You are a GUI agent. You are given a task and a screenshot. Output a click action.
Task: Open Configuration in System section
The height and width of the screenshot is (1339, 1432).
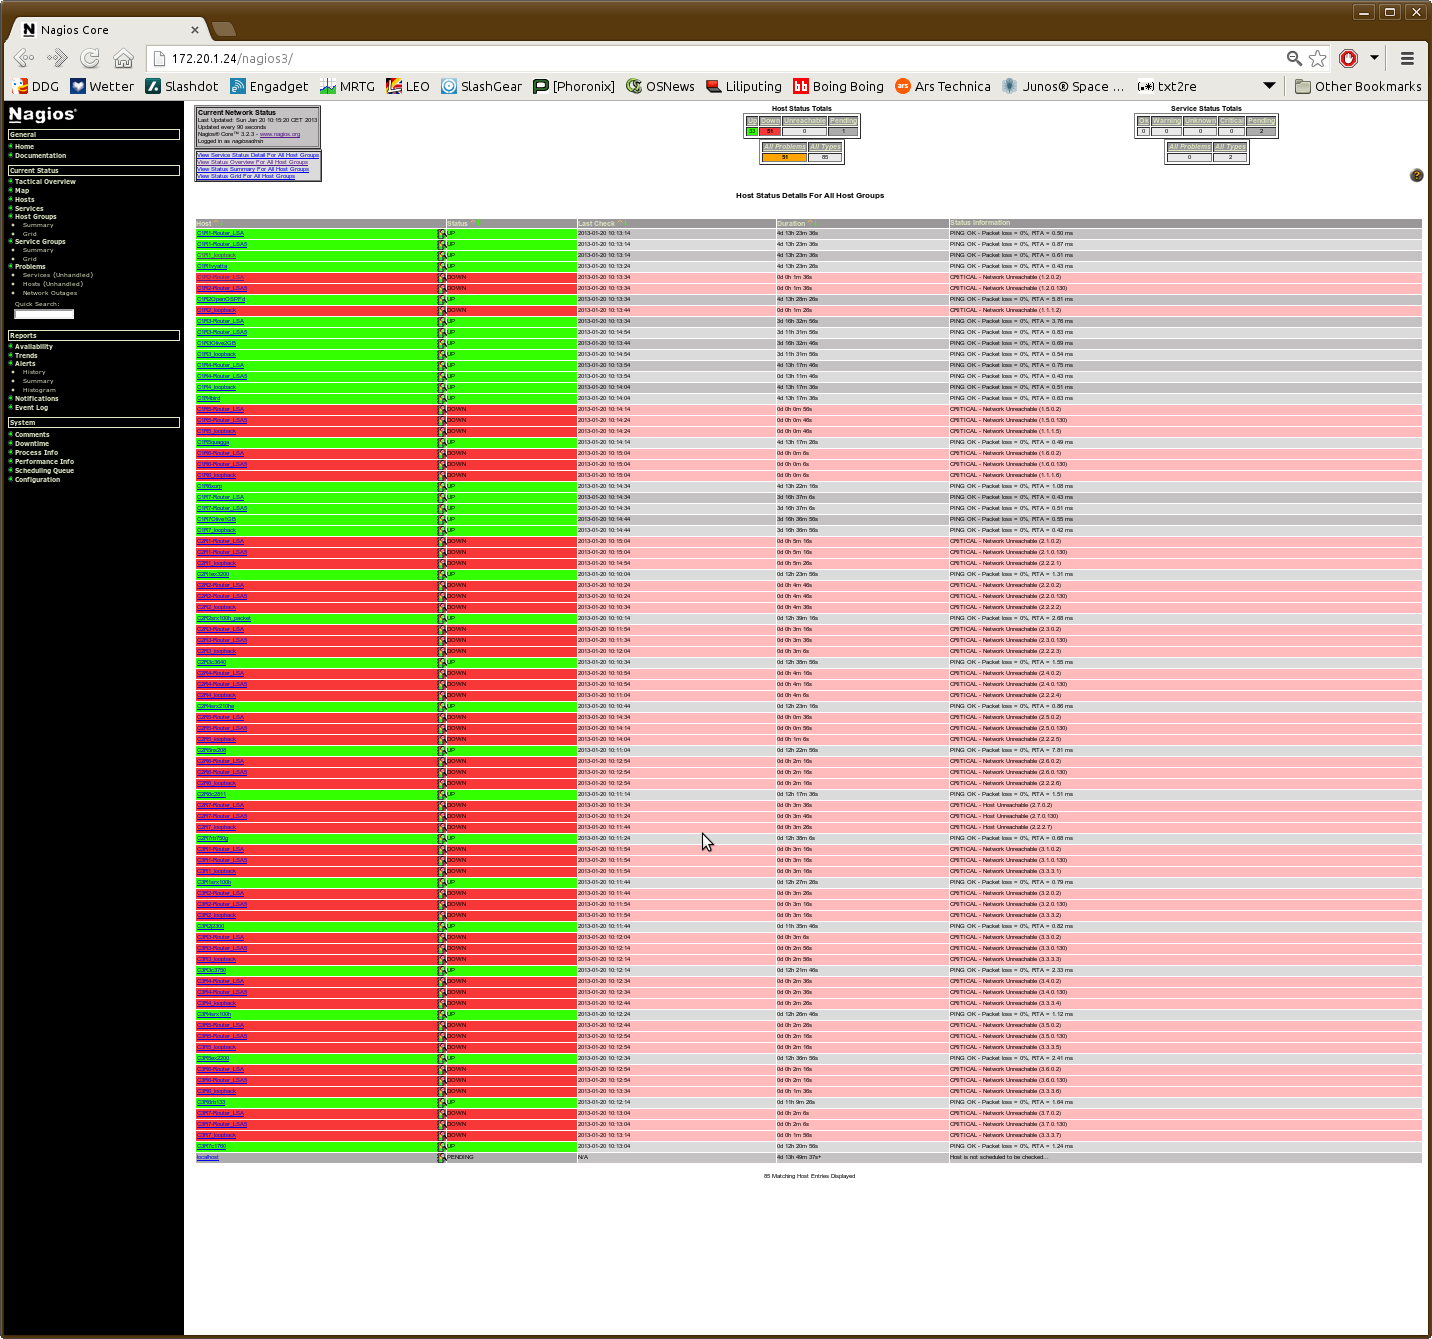click(x=37, y=480)
